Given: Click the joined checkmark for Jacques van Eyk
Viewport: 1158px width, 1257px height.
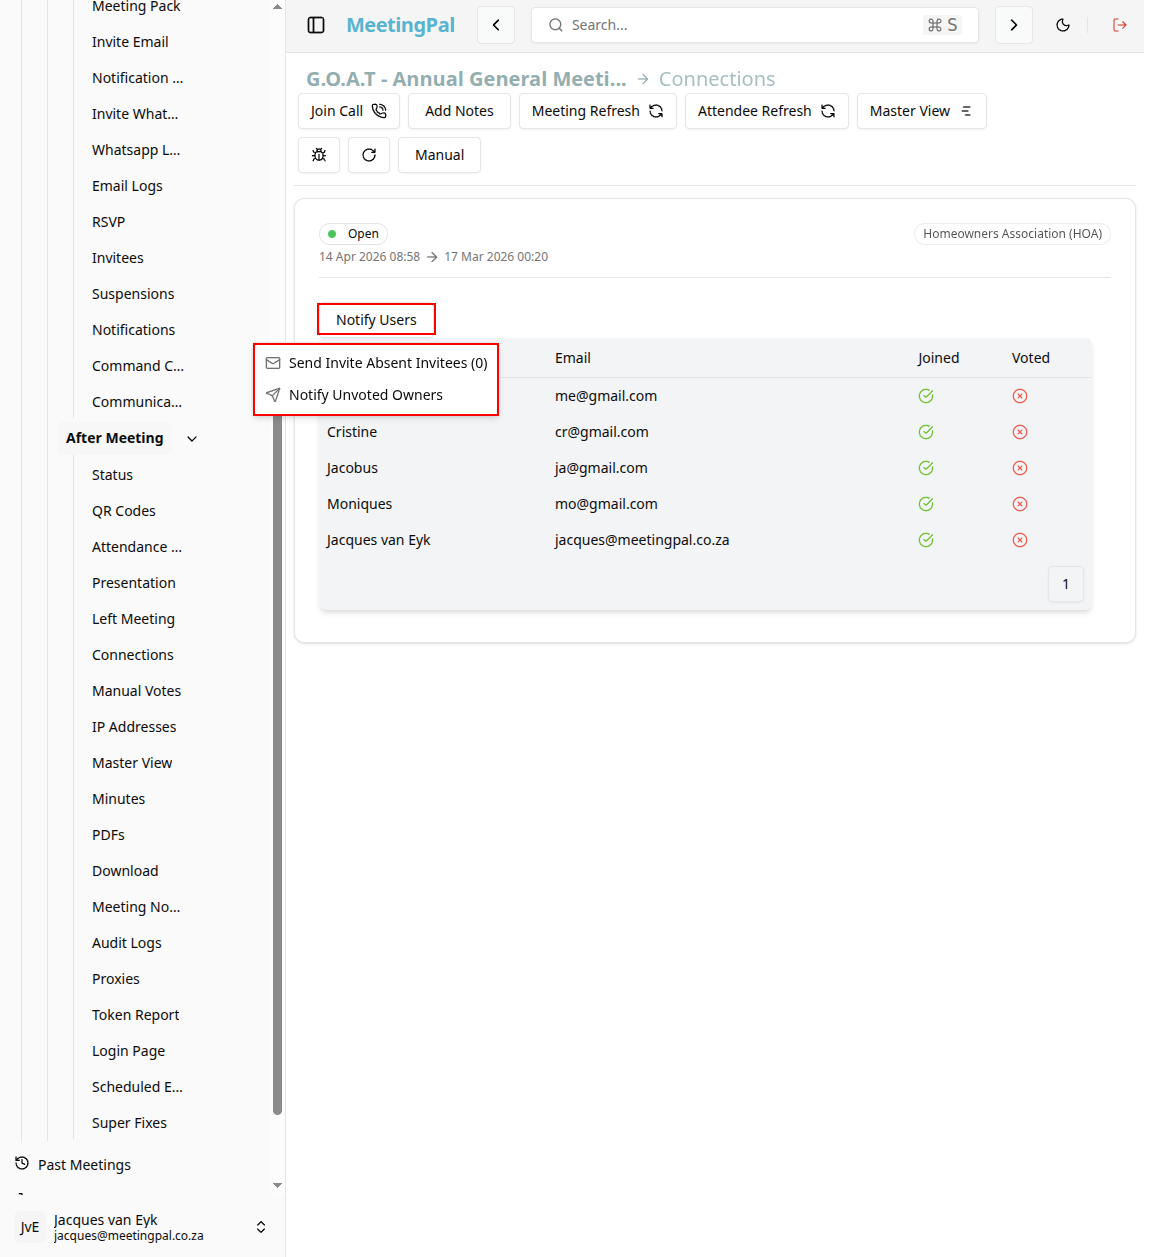Looking at the screenshot, I should 926,540.
